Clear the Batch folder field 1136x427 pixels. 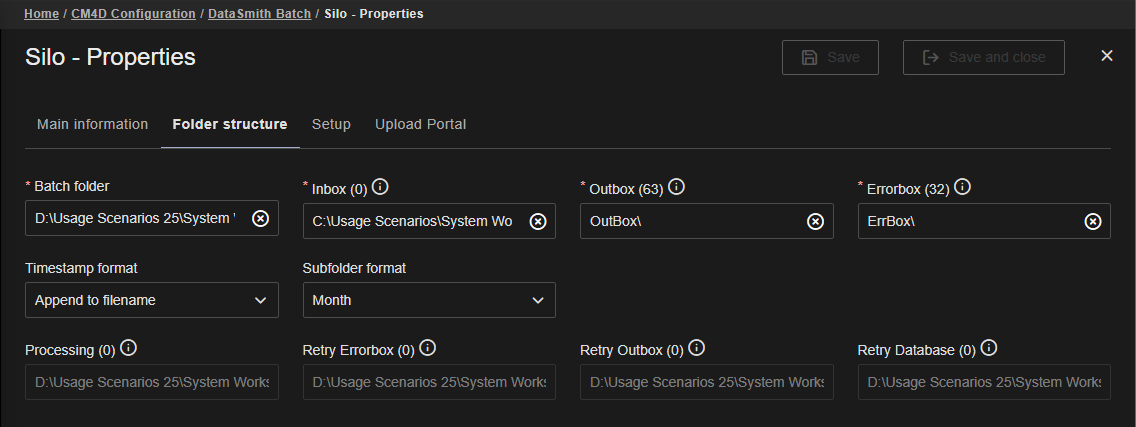click(260, 219)
